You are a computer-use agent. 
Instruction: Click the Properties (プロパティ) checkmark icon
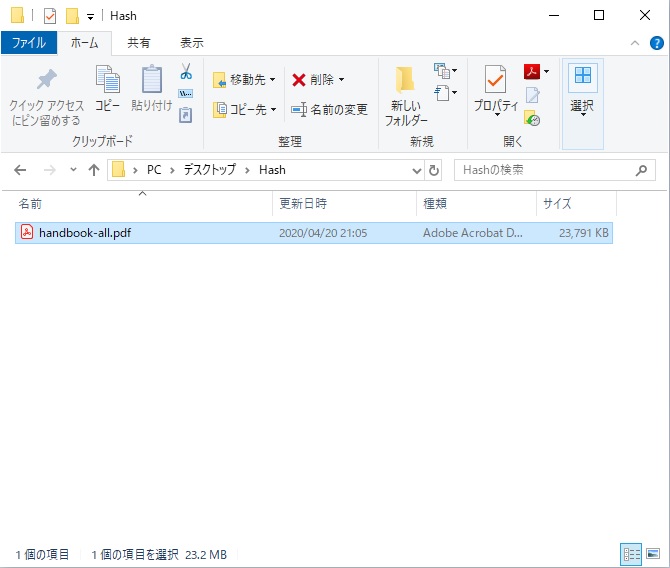pos(495,79)
